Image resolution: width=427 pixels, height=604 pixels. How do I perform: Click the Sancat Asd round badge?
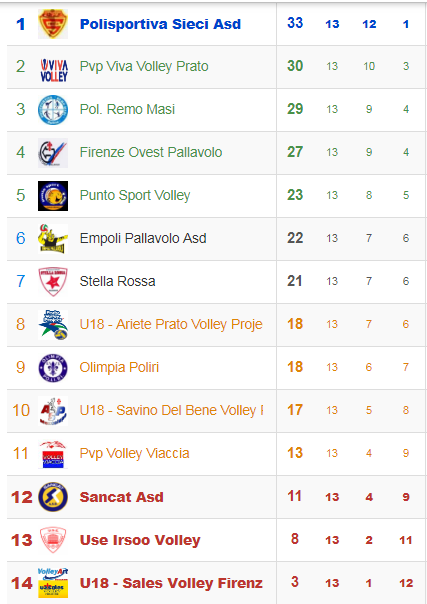click(53, 497)
